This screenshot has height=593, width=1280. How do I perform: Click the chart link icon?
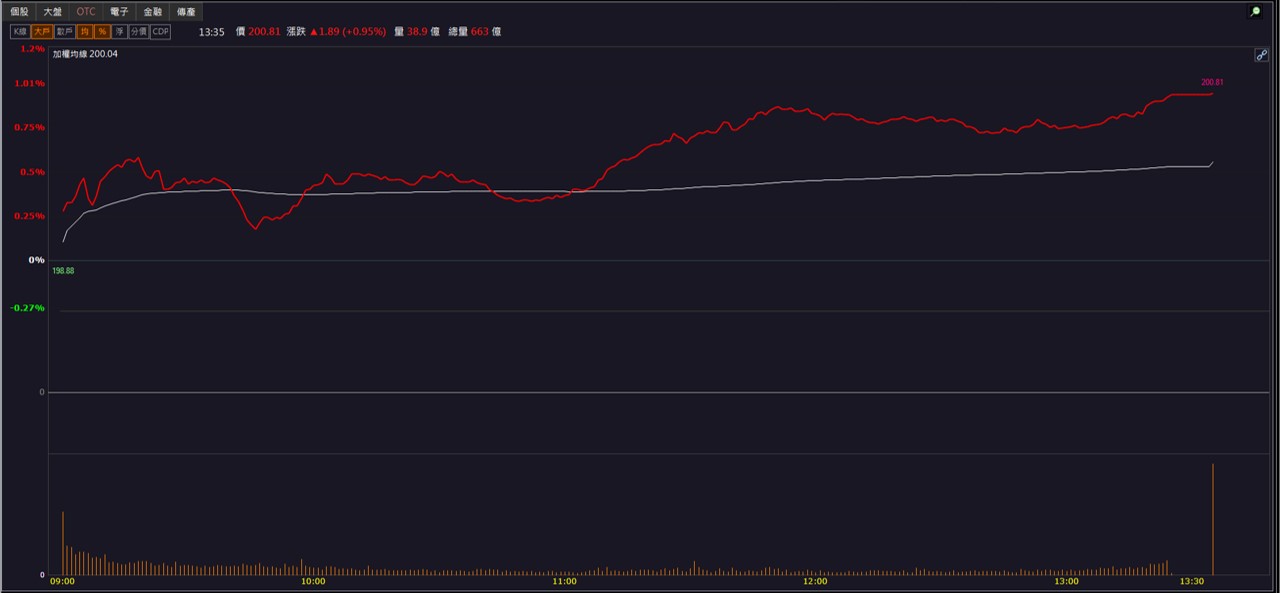1261,55
